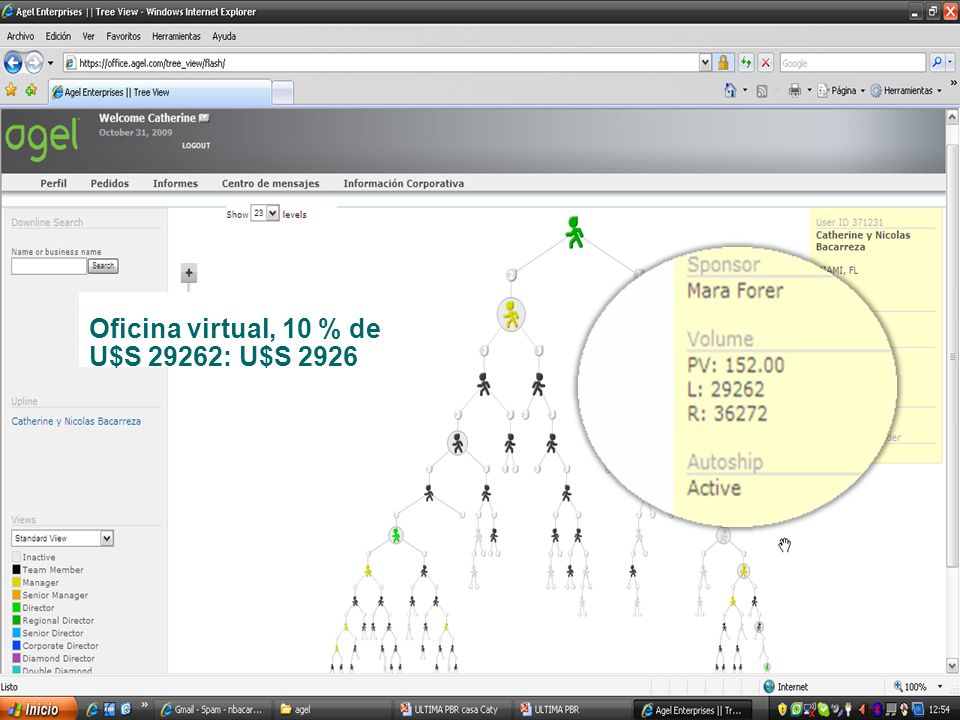960x720 pixels.
Task: Click the system tray clock 12:54
Action: pos(940,710)
